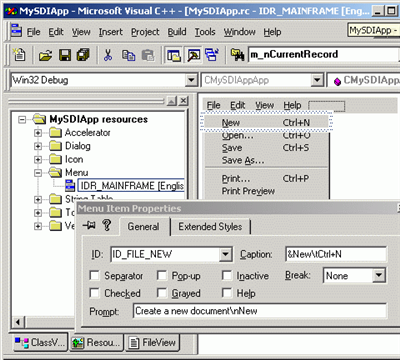Switch to the FileView tab
This screenshot has width=400, height=360.
(x=153, y=342)
